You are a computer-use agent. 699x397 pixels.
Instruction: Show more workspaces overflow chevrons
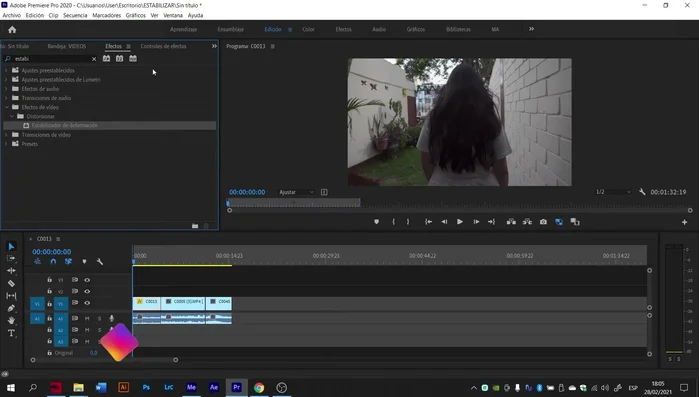(531, 29)
